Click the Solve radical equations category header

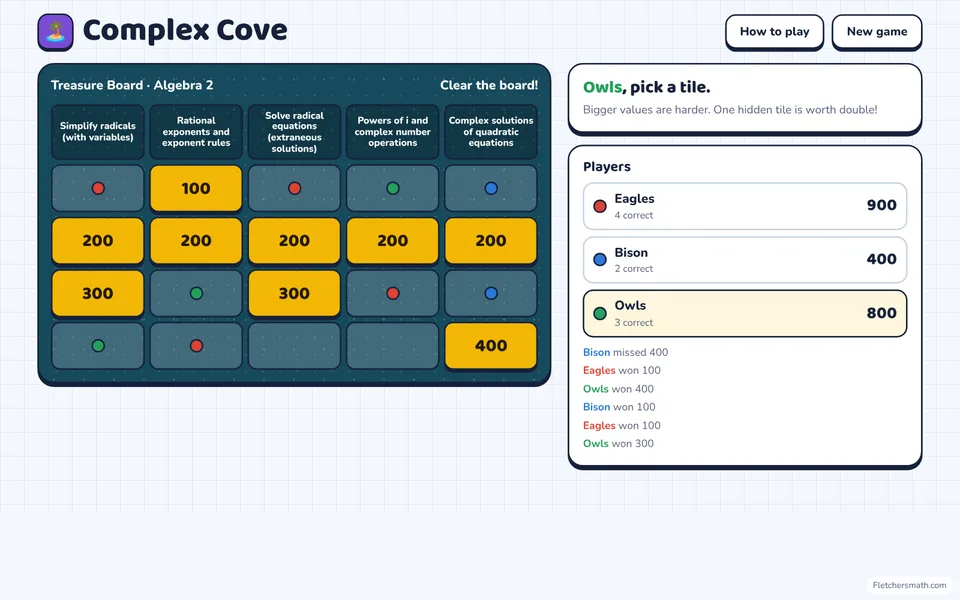[x=294, y=132]
